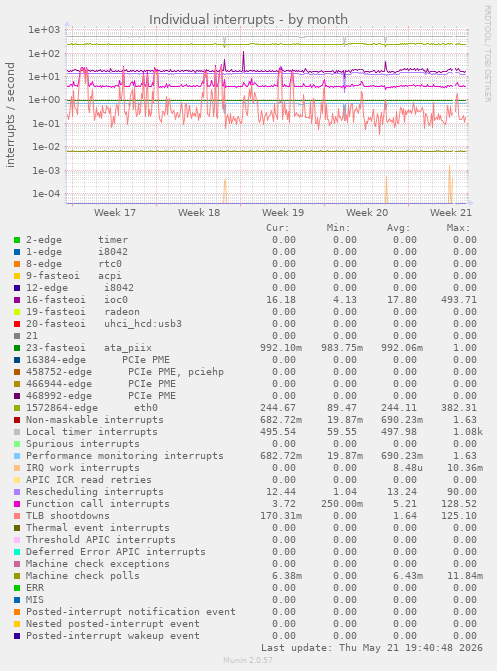
Task: Click the Avg column header
Action: pos(399,228)
